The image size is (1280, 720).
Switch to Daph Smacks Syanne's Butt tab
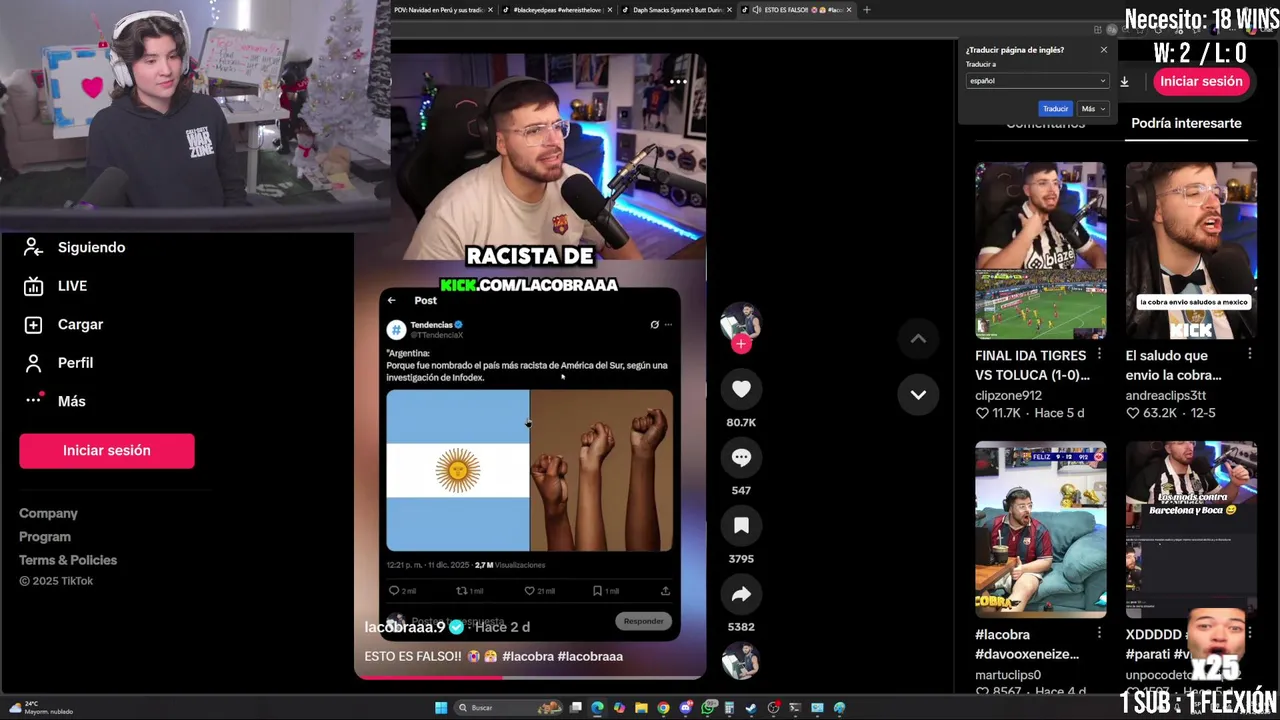pyautogui.click(x=676, y=10)
